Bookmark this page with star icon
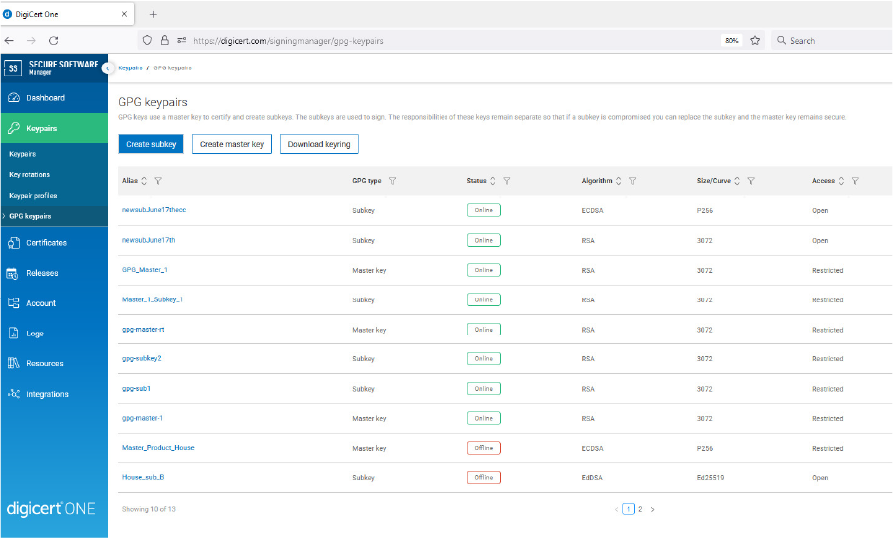This screenshot has width=893, height=538. tap(755, 41)
